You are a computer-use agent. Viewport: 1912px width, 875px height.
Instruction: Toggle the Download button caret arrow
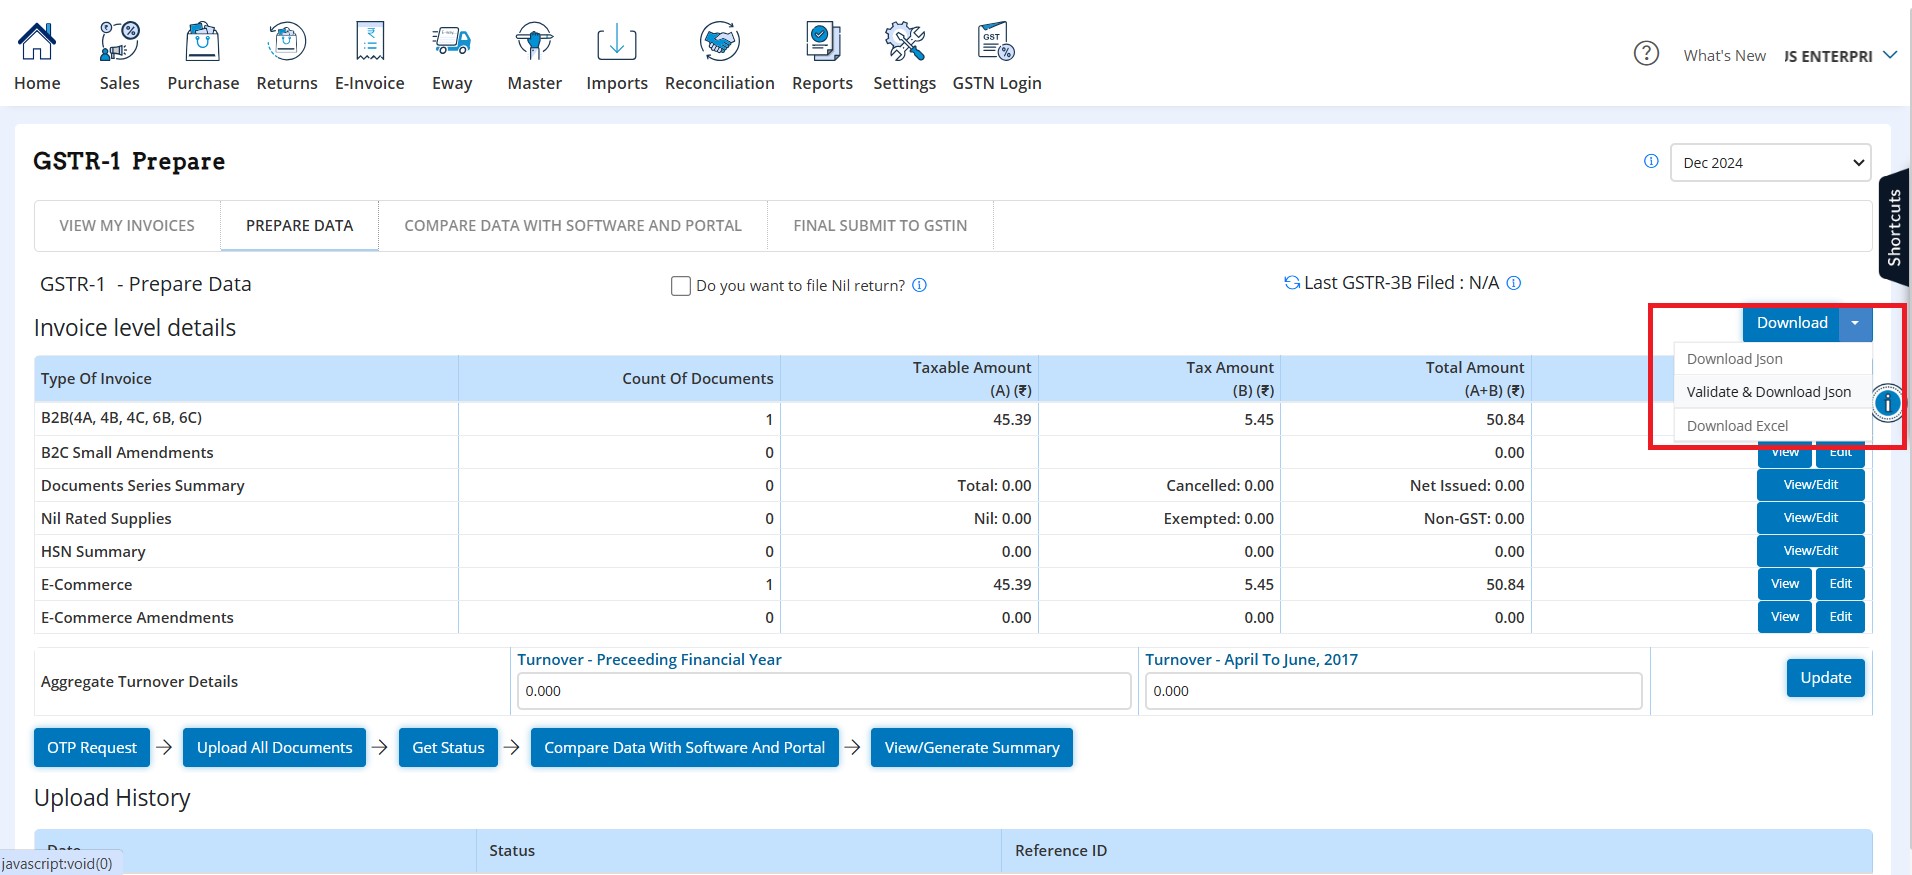[x=1855, y=323]
